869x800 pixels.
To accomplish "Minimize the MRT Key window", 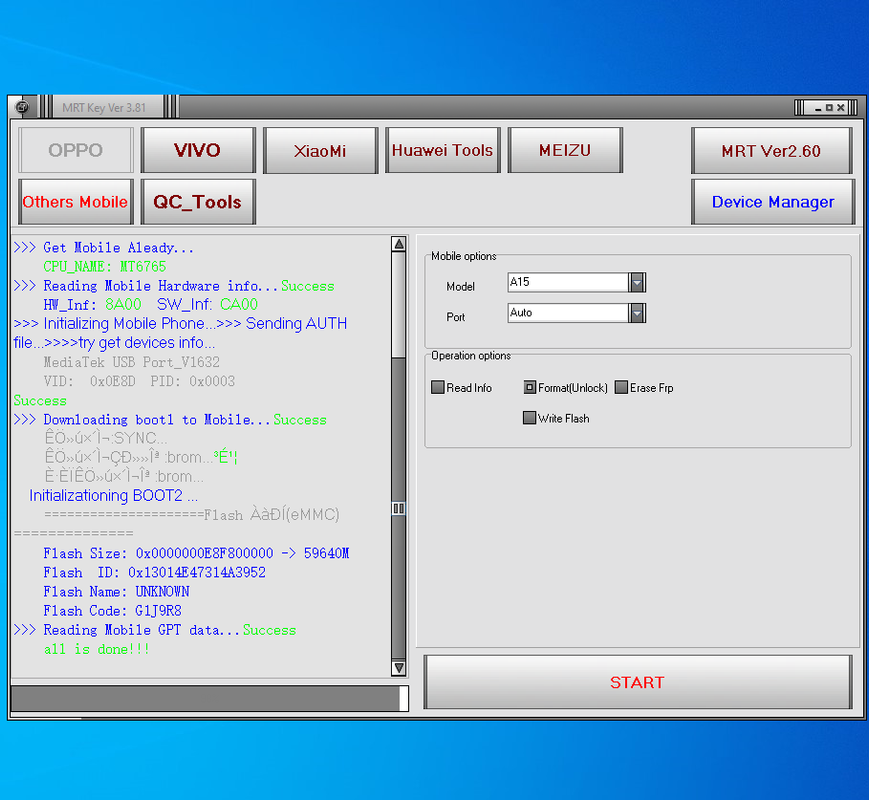I will tap(818, 108).
